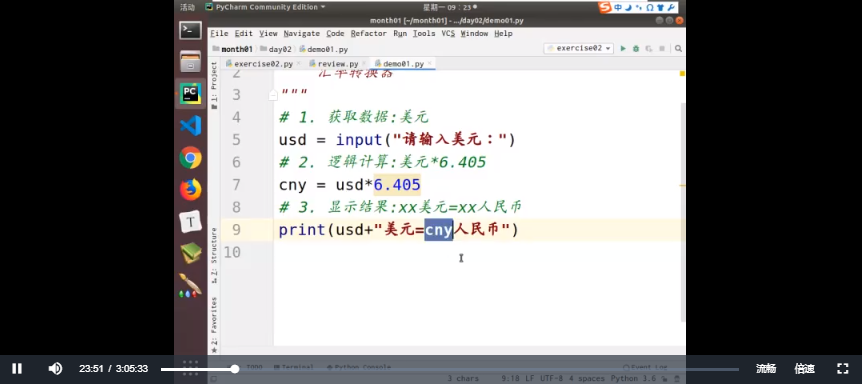
Task: Open the 流畅 video quality selector
Action: pos(766,369)
